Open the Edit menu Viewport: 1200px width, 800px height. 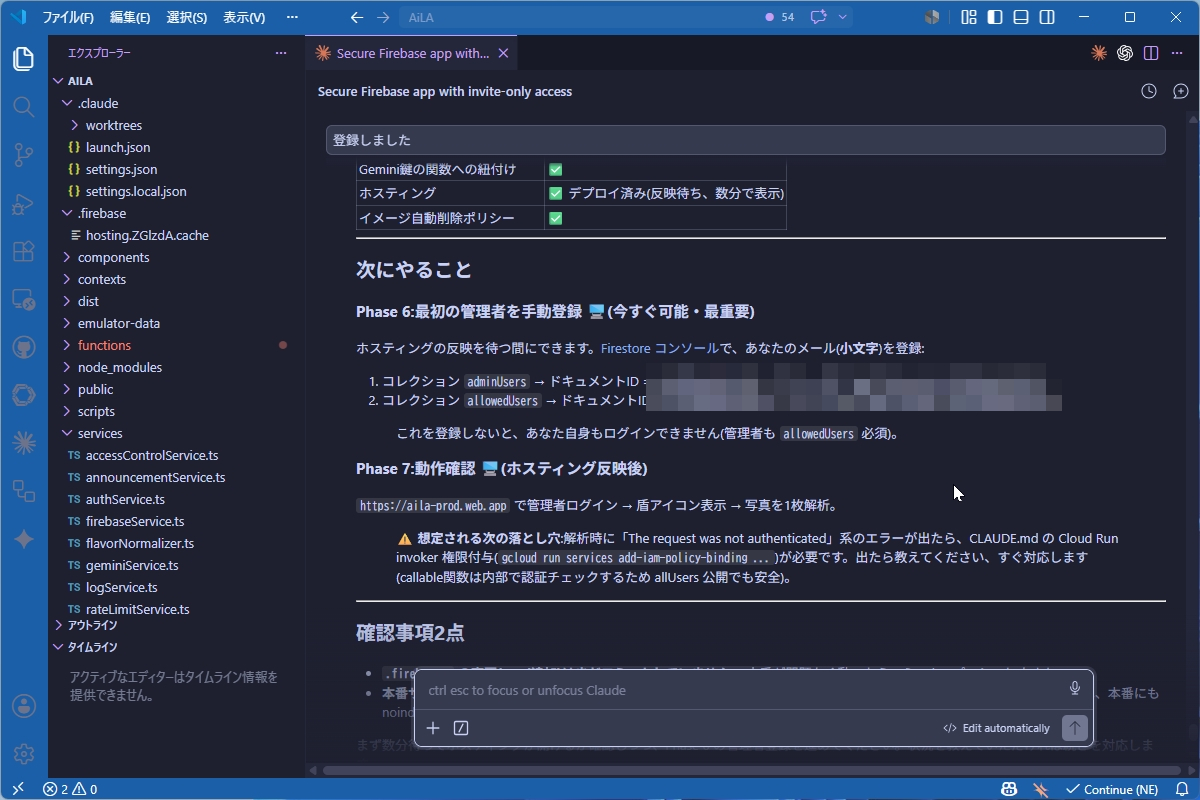(x=130, y=17)
